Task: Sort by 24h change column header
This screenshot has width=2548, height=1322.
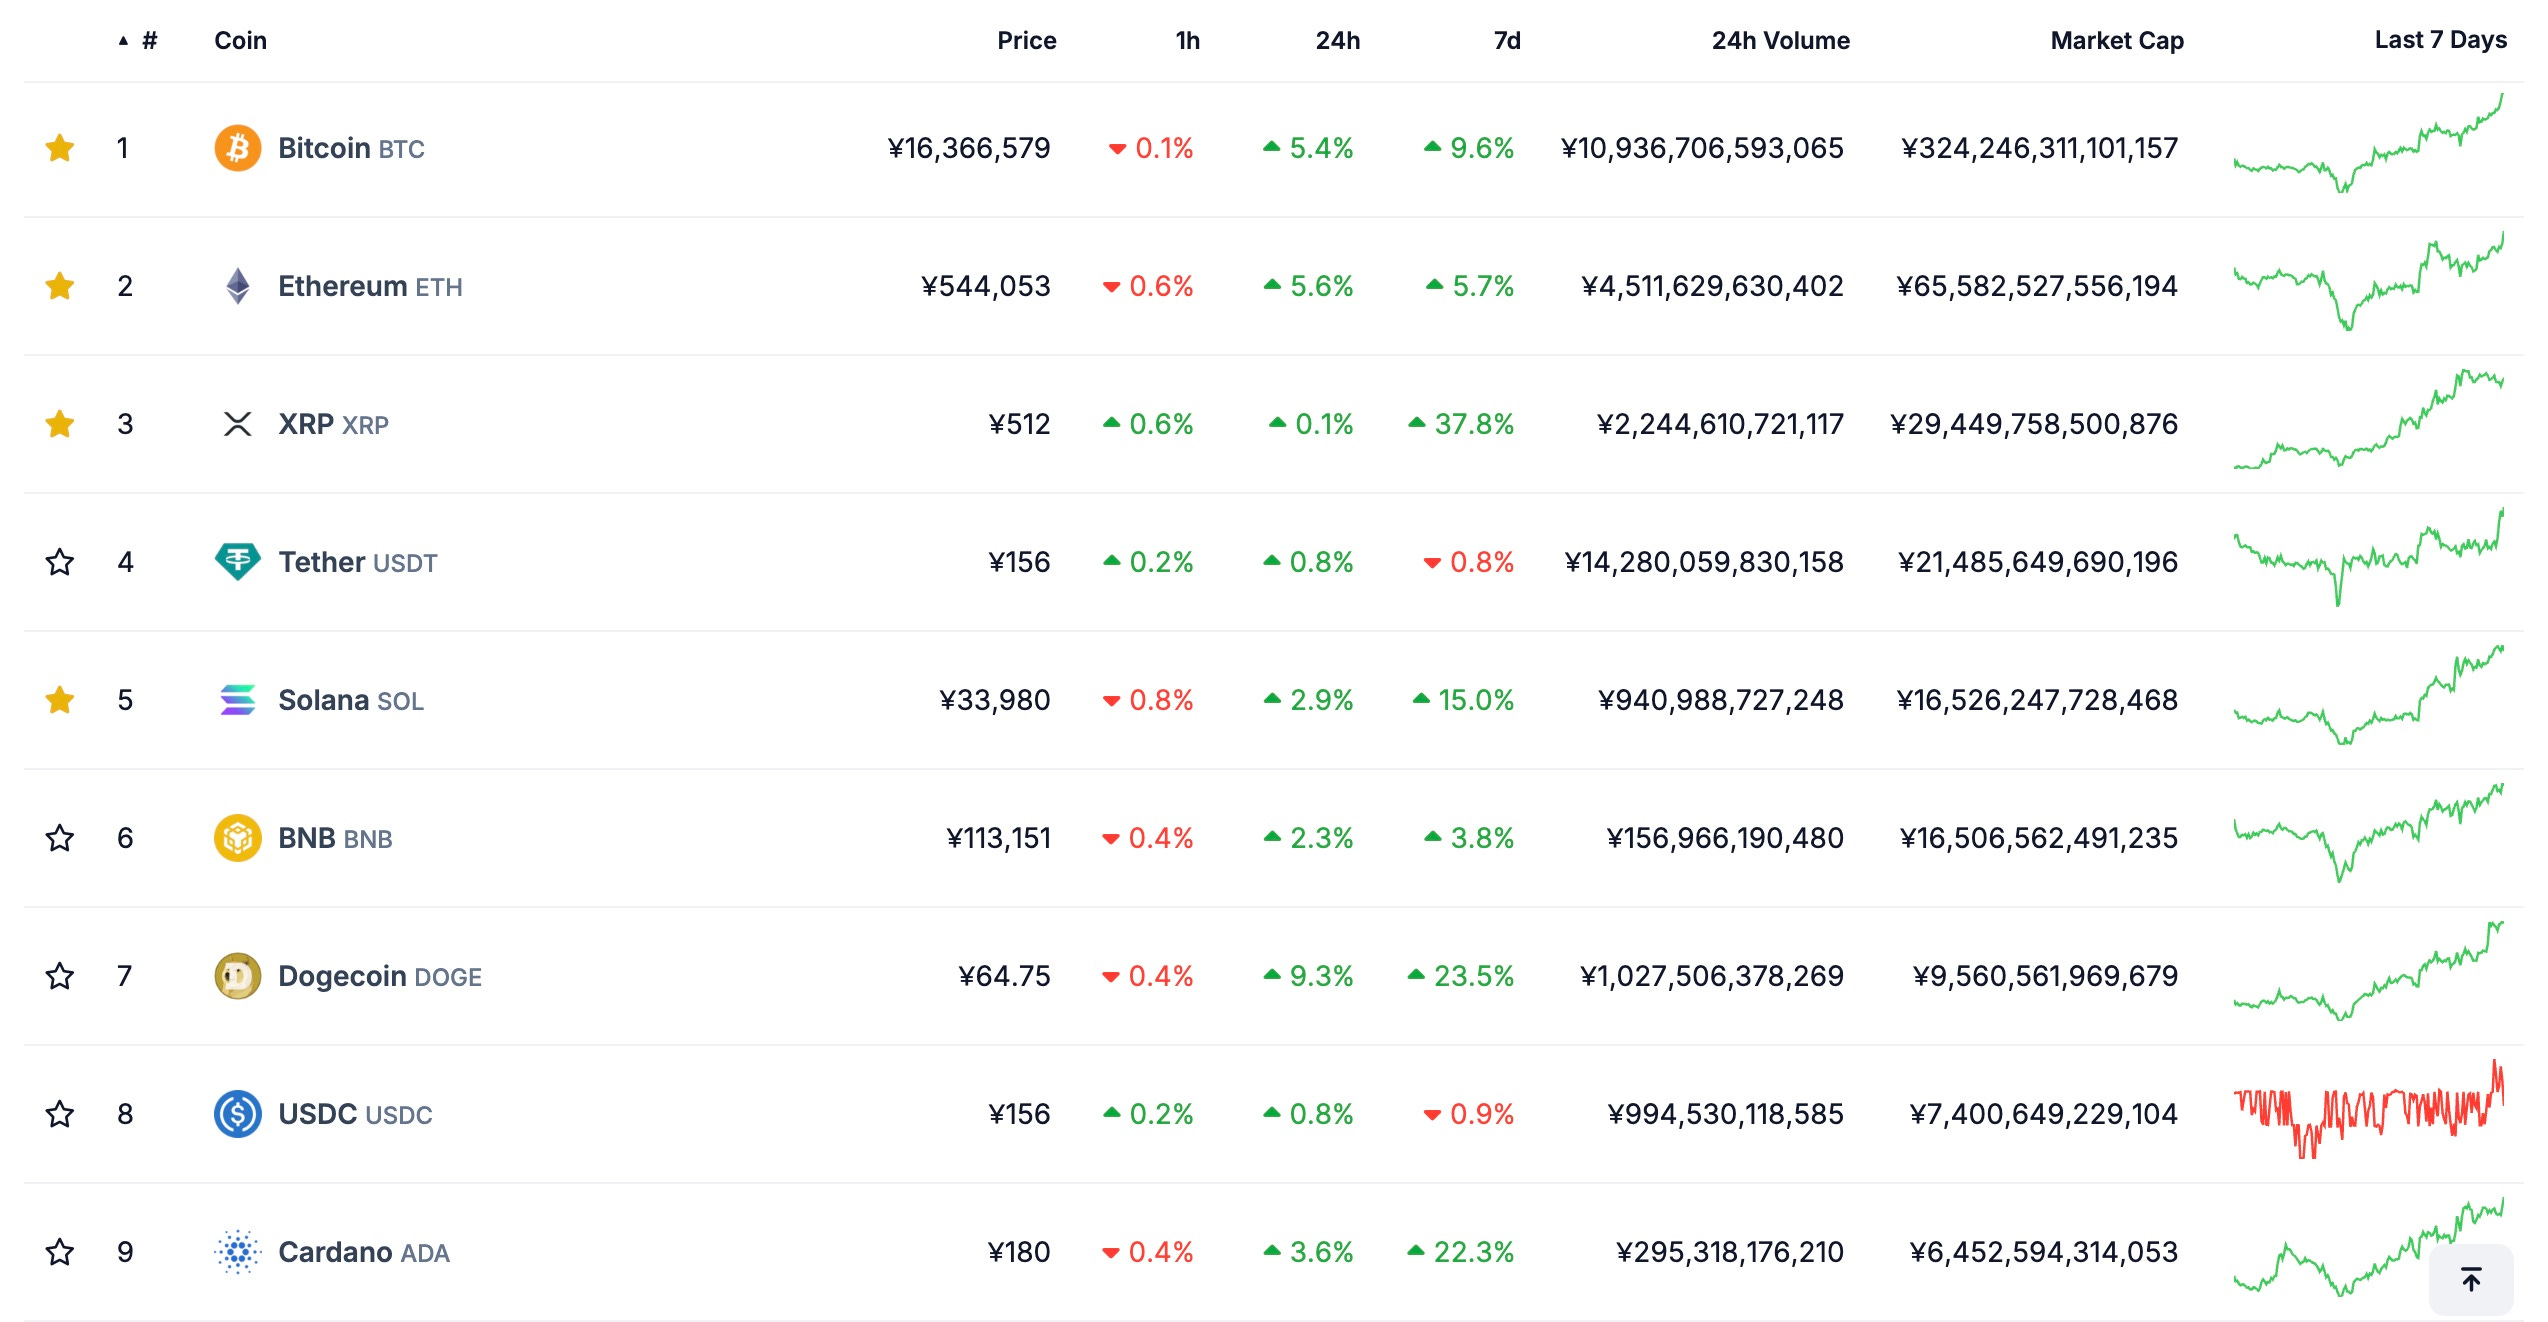Action: 1338,41
